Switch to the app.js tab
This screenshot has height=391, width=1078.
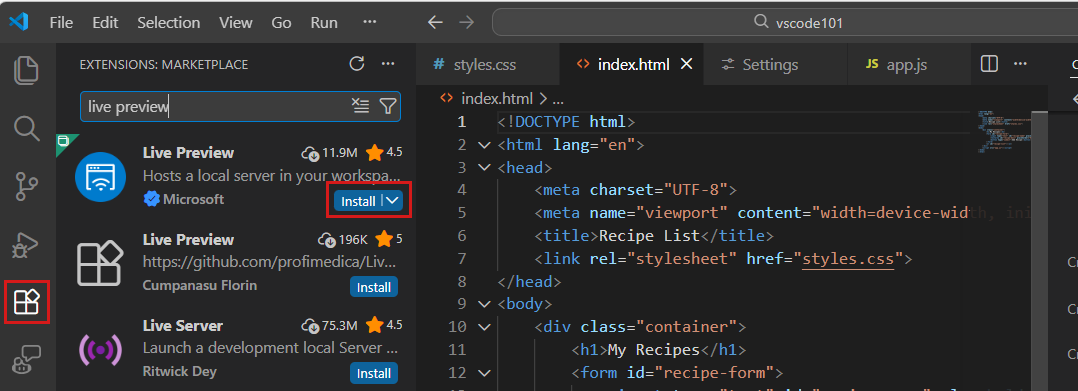coord(909,65)
